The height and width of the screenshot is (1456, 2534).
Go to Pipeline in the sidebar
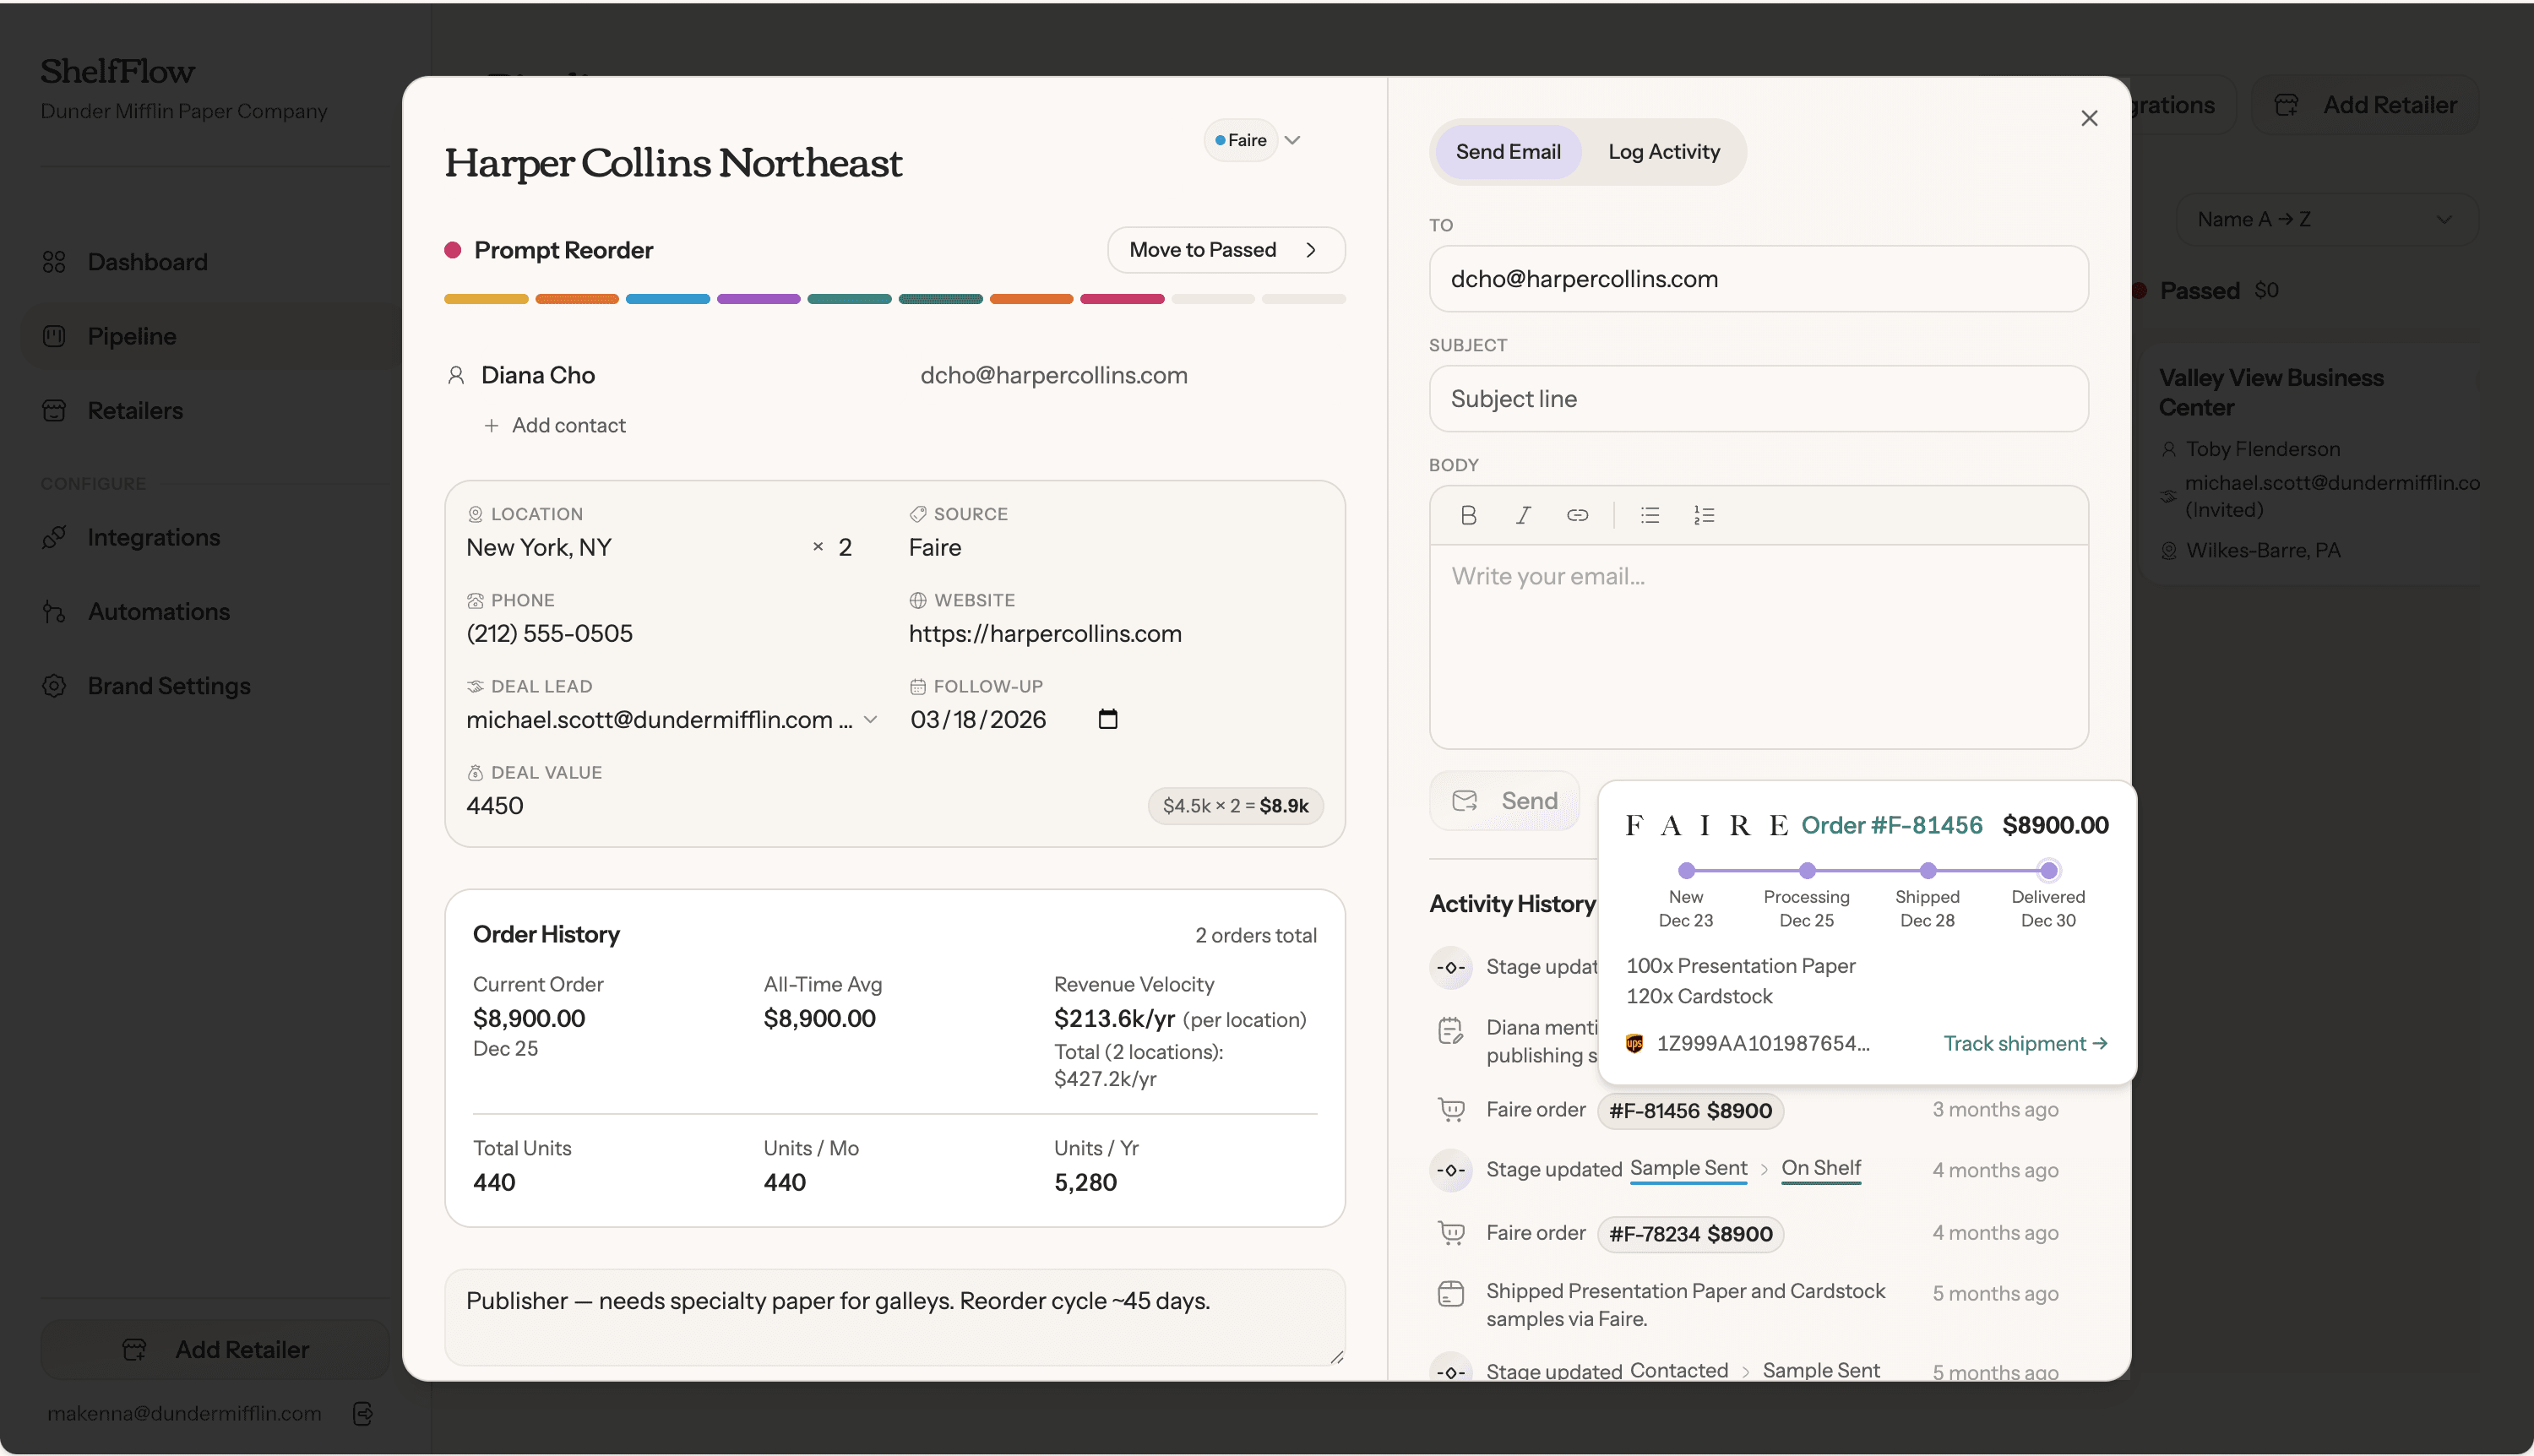[x=132, y=336]
